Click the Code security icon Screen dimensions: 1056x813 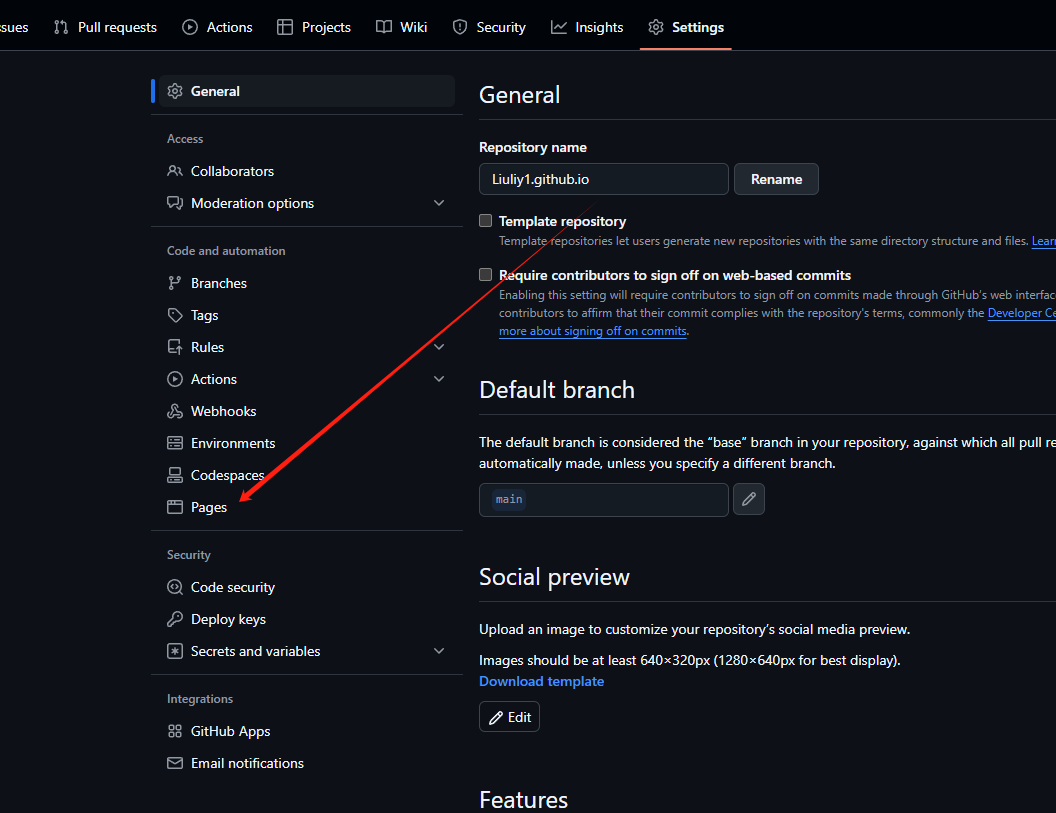[x=175, y=587]
